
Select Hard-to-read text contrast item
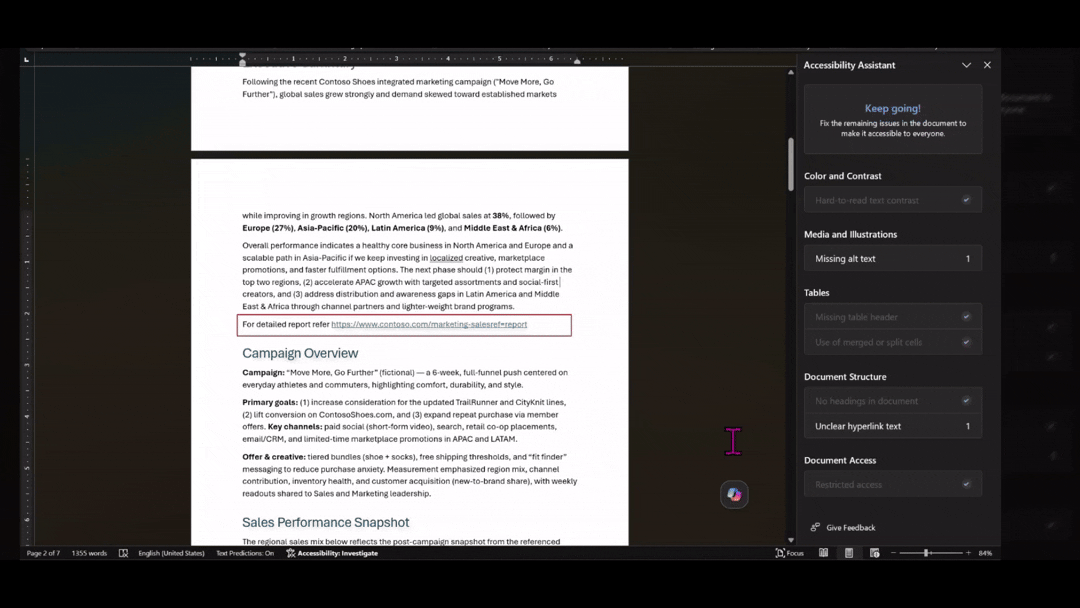[x=893, y=200]
